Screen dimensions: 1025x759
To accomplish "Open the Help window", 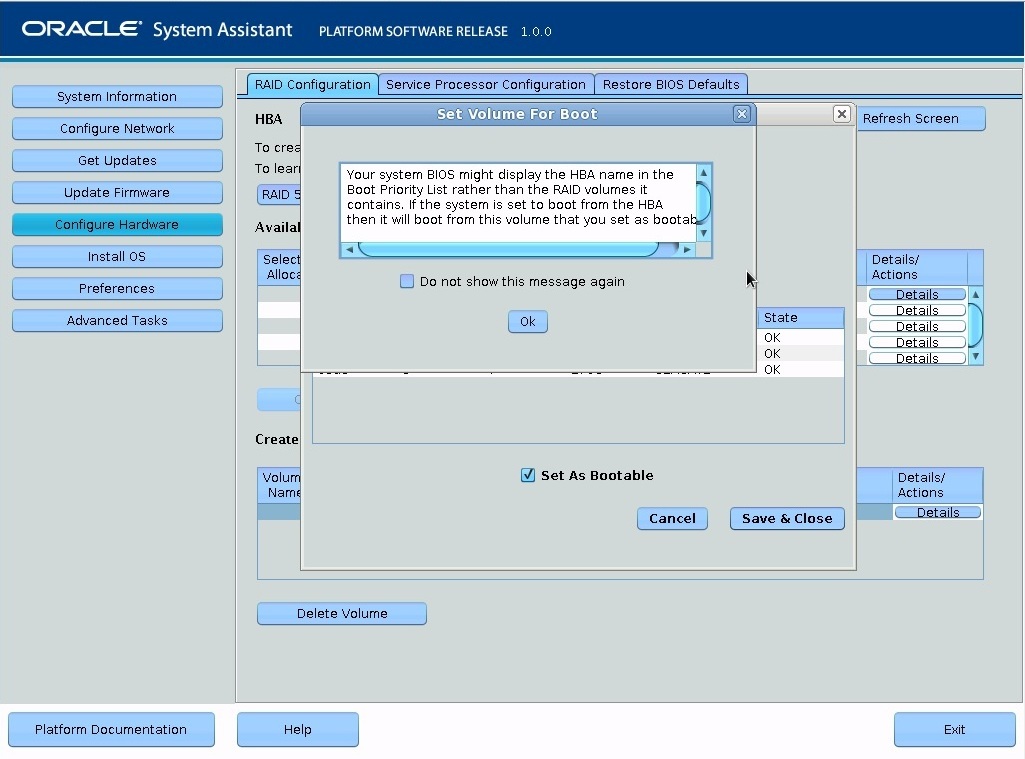I will point(297,729).
